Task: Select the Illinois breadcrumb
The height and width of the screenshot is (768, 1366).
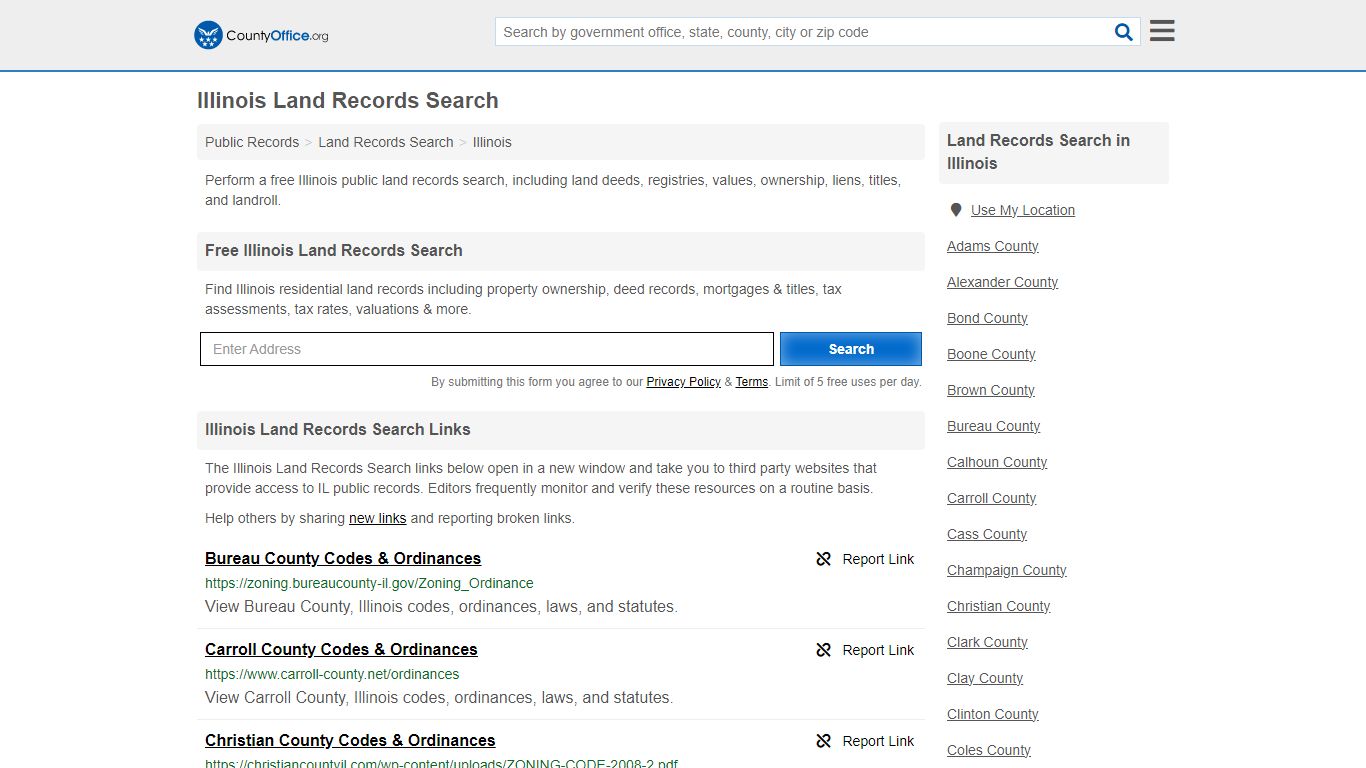Action: pyautogui.click(x=492, y=142)
